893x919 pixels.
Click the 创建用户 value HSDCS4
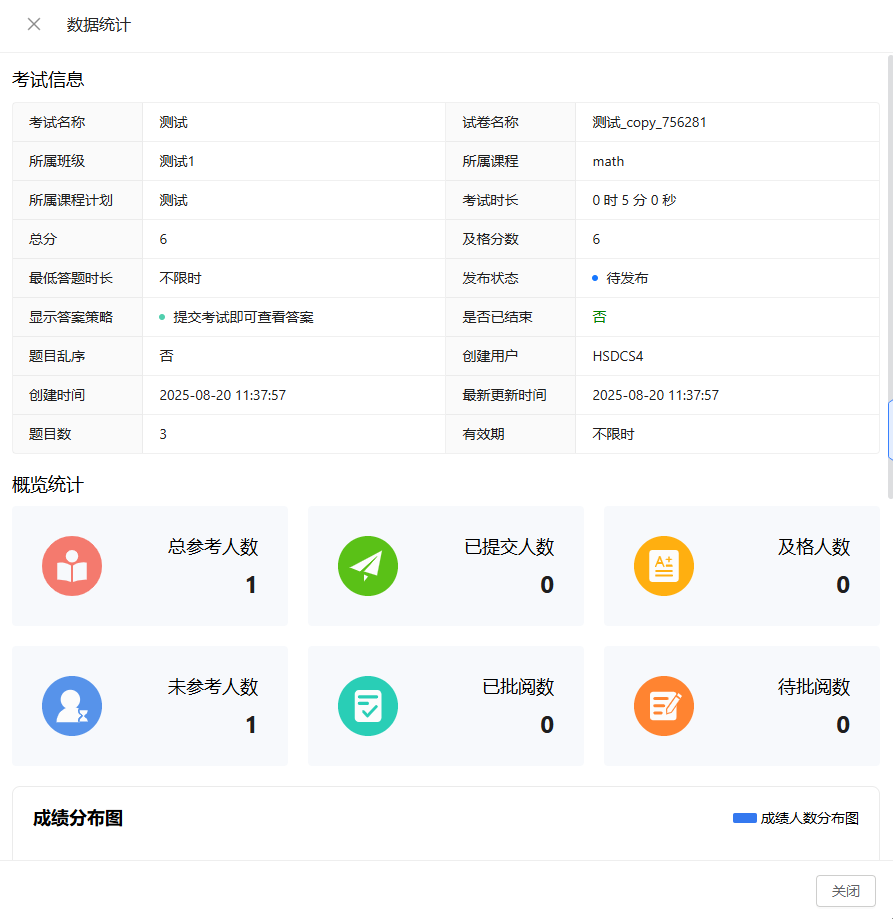617,356
